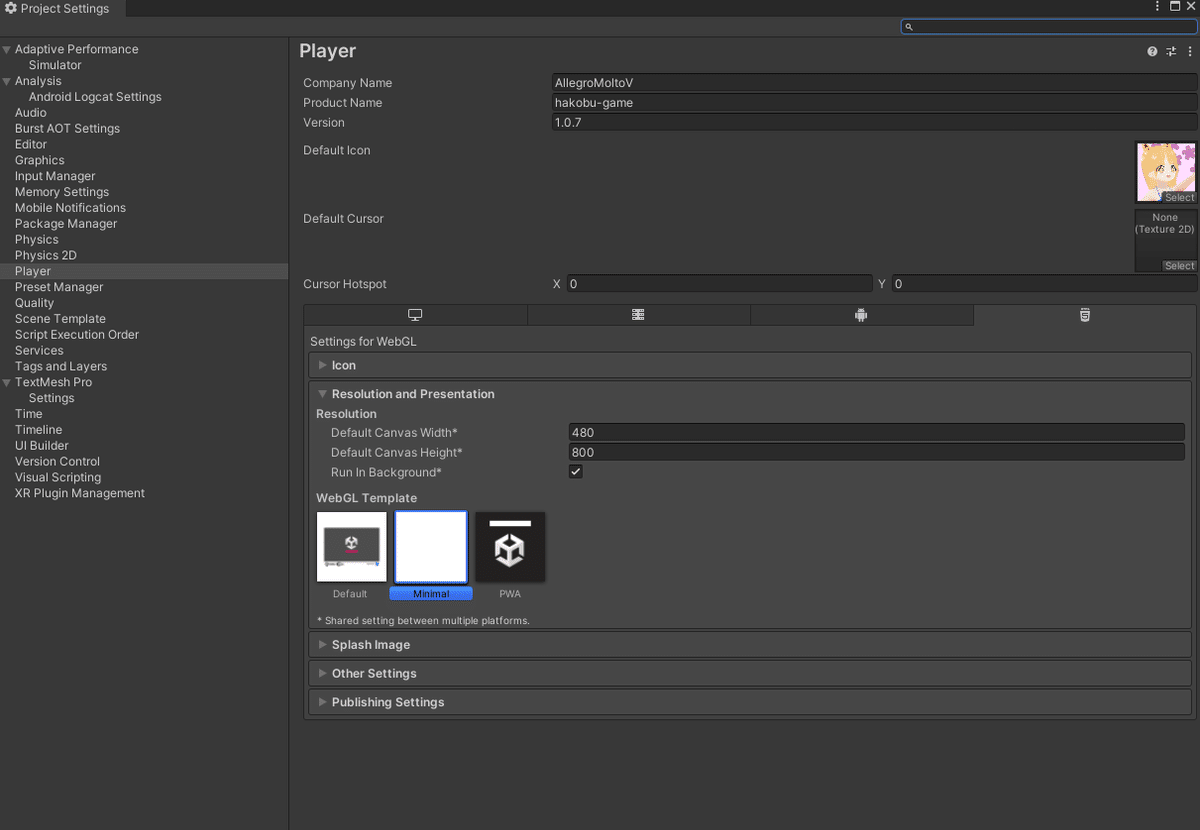This screenshot has height=830, width=1200.
Task: Click the Product Name field
Action: [875, 103]
